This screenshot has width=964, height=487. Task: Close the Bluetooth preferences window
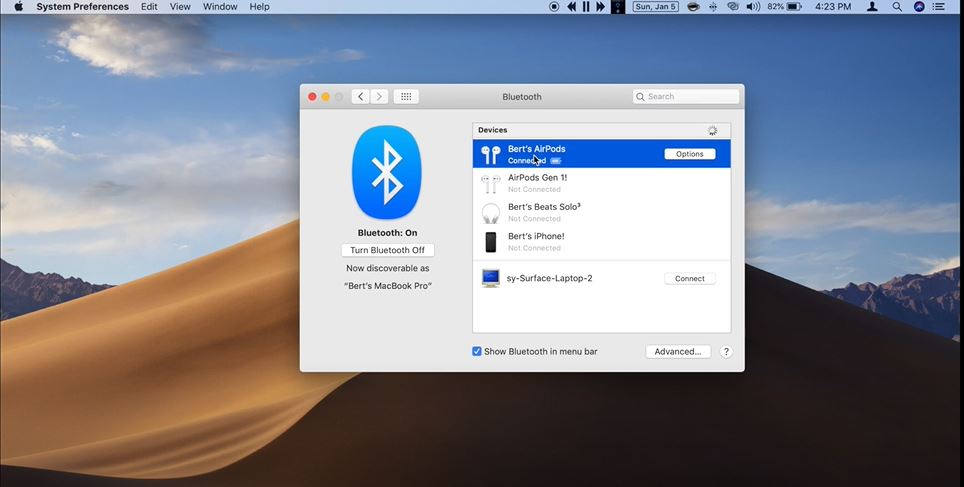click(x=312, y=97)
